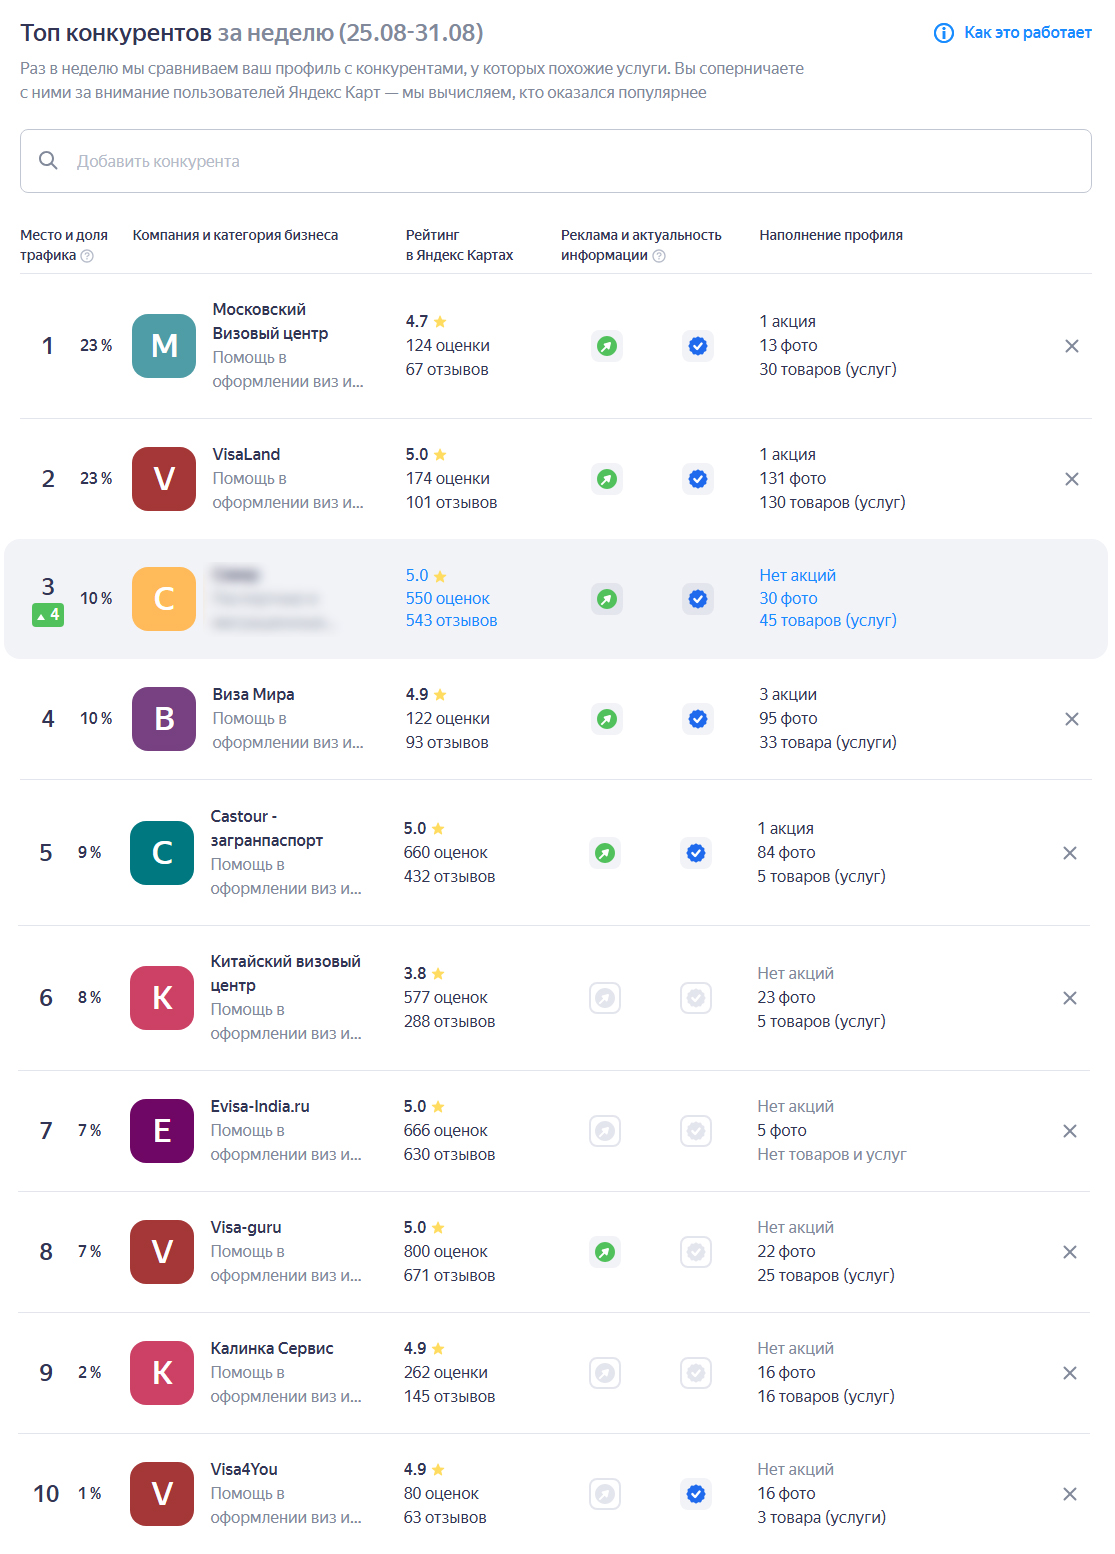Click the green advertising icon for VisaLand

[607, 479]
